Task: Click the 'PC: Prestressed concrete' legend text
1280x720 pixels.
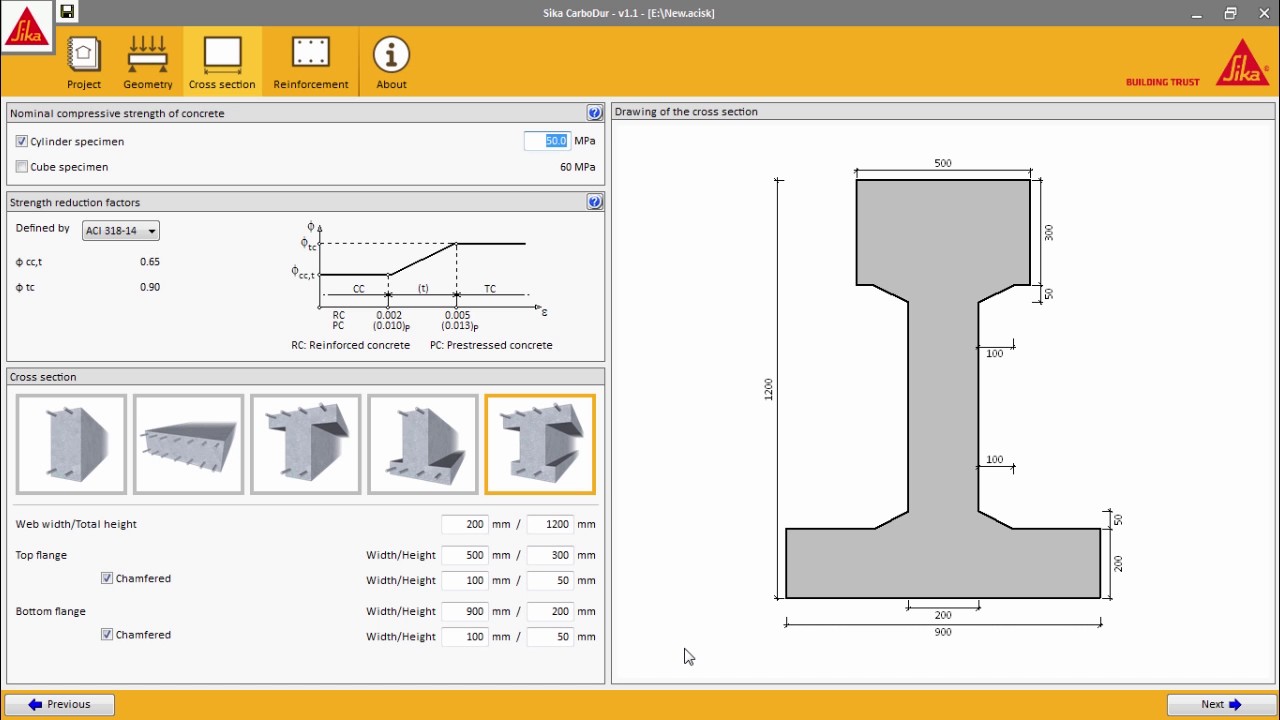Action: [x=491, y=345]
